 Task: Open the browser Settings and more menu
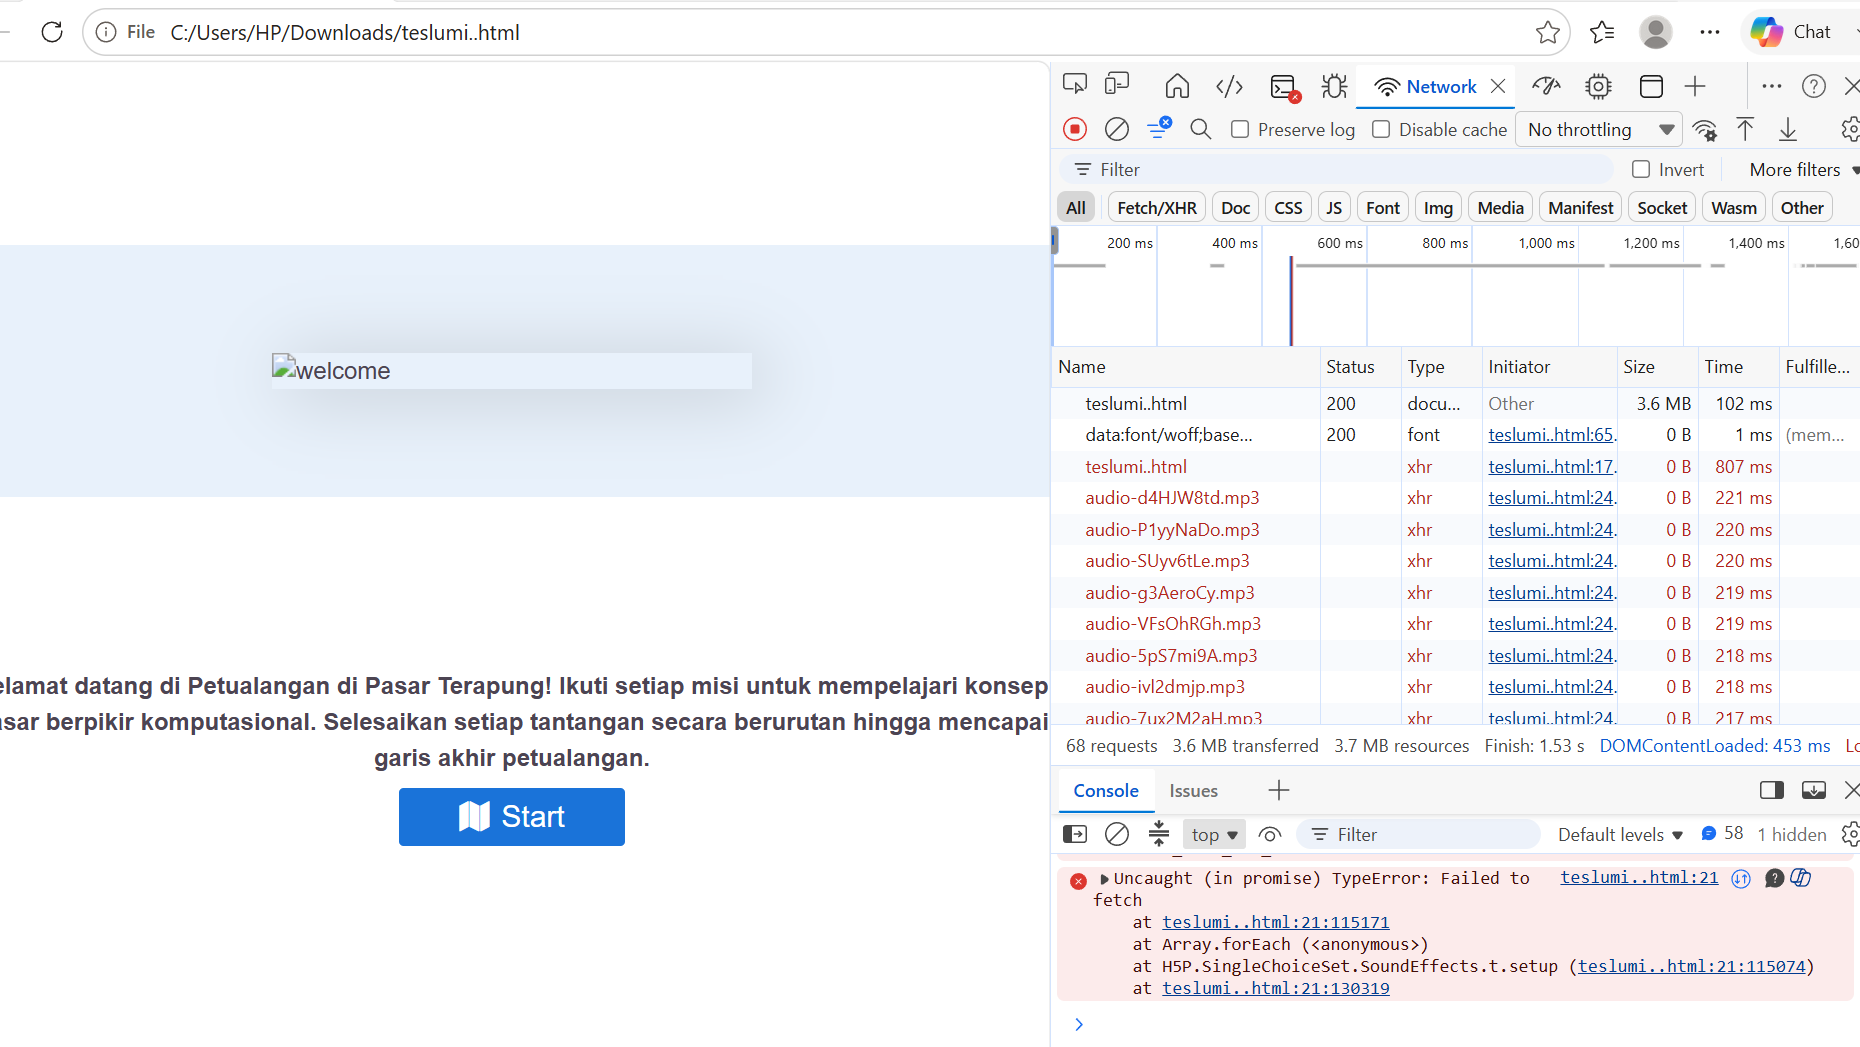click(x=1710, y=32)
